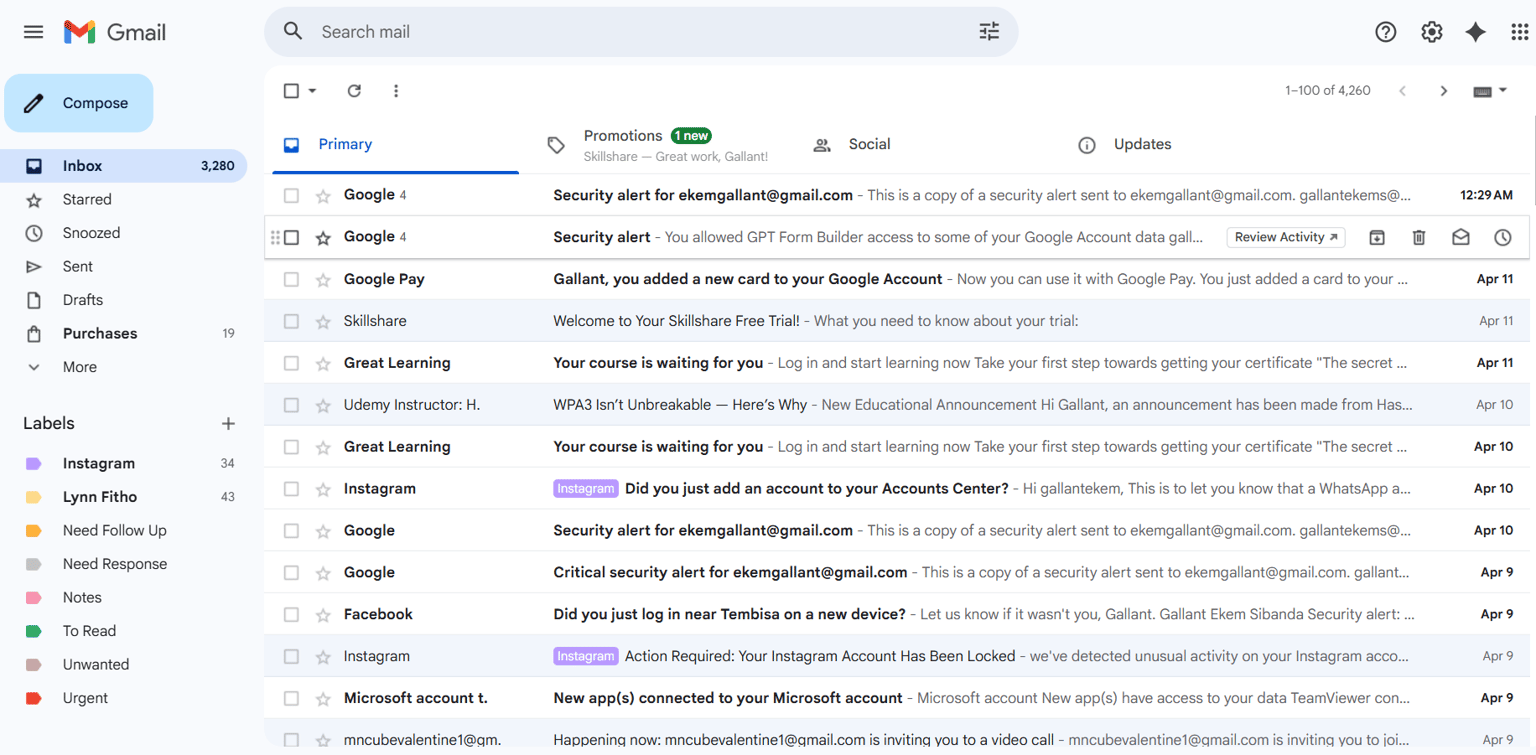This screenshot has height=755, width=1536.
Task: Star the Critical security alert email
Action: pos(323,573)
